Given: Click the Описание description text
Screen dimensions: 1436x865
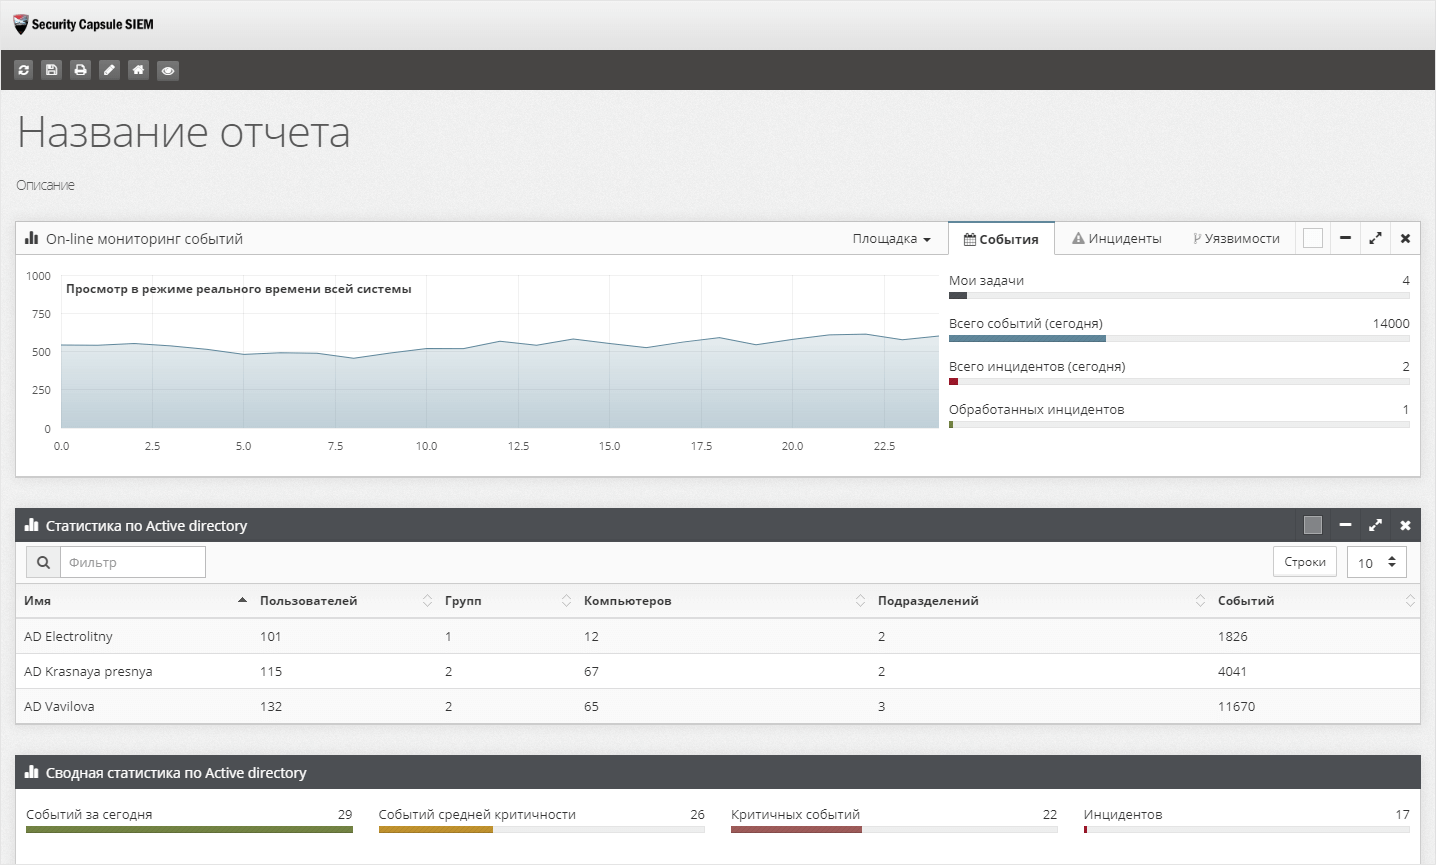Looking at the screenshot, I should click(45, 185).
